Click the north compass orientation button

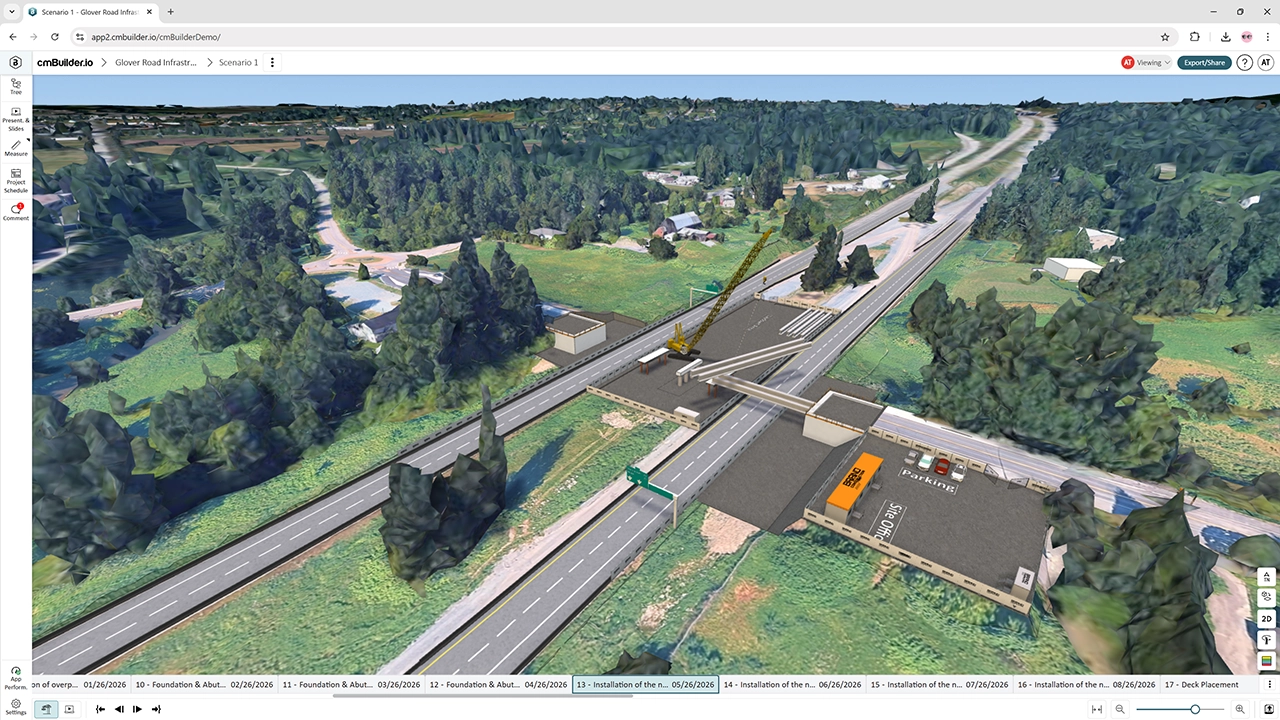tap(1267, 577)
